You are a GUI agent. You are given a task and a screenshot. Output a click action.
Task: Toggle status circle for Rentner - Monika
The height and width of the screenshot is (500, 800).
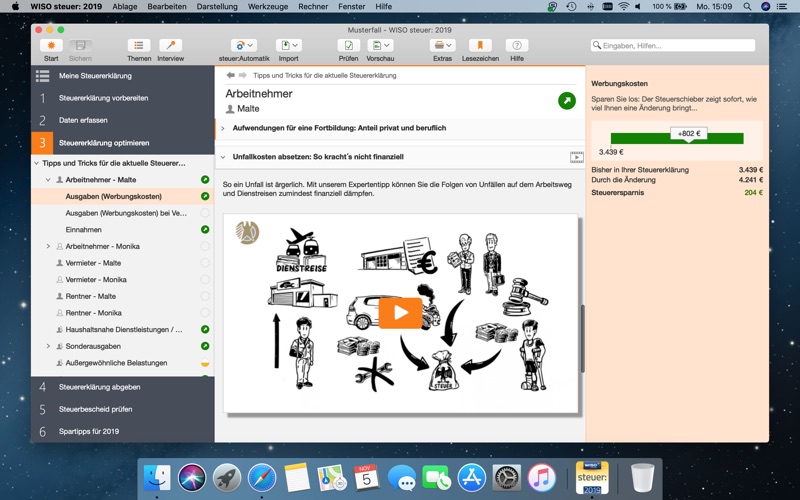[x=205, y=313]
